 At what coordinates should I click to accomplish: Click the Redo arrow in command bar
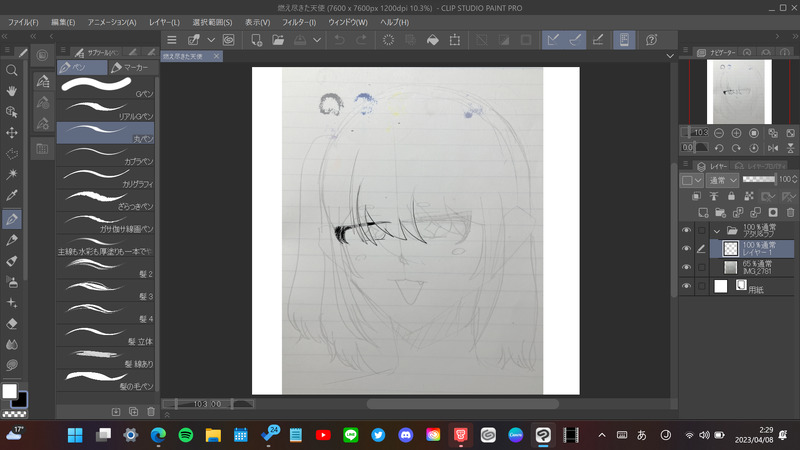(361, 40)
